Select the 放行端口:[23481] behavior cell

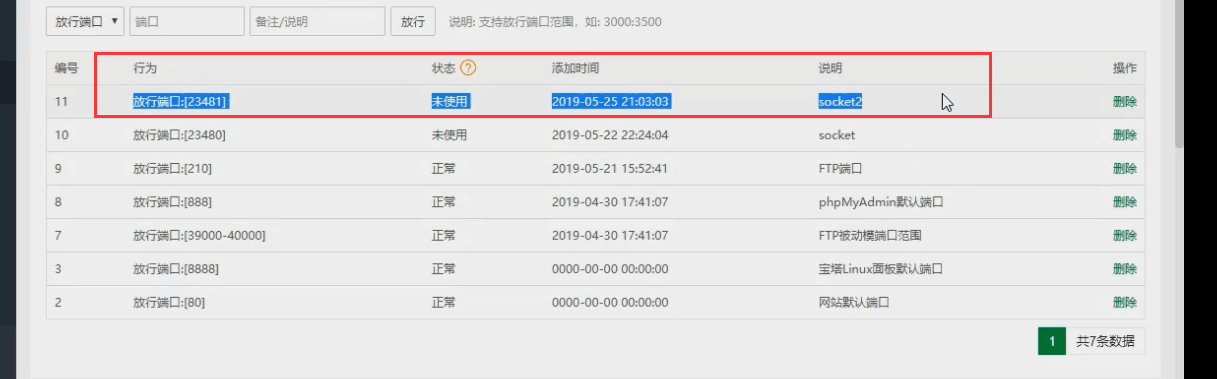pos(182,101)
